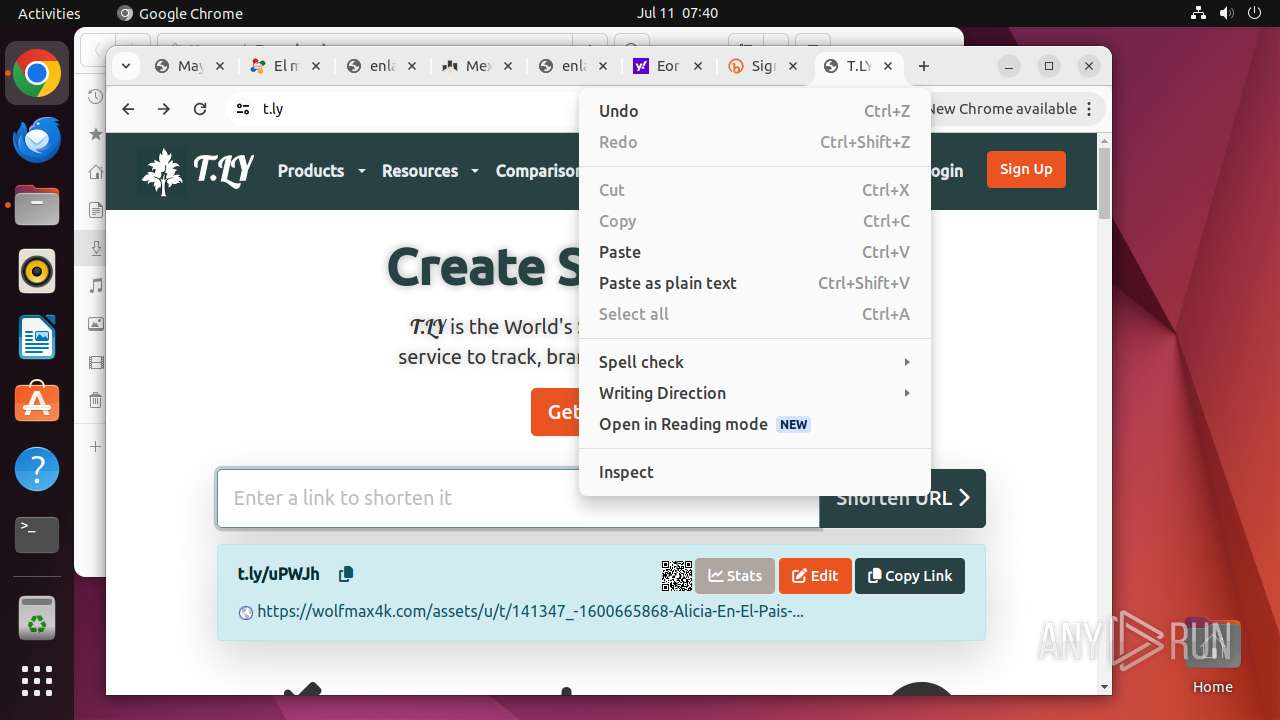This screenshot has width=1280, height=720.
Task: Choose Paste as plain text
Action: pyautogui.click(x=755, y=283)
